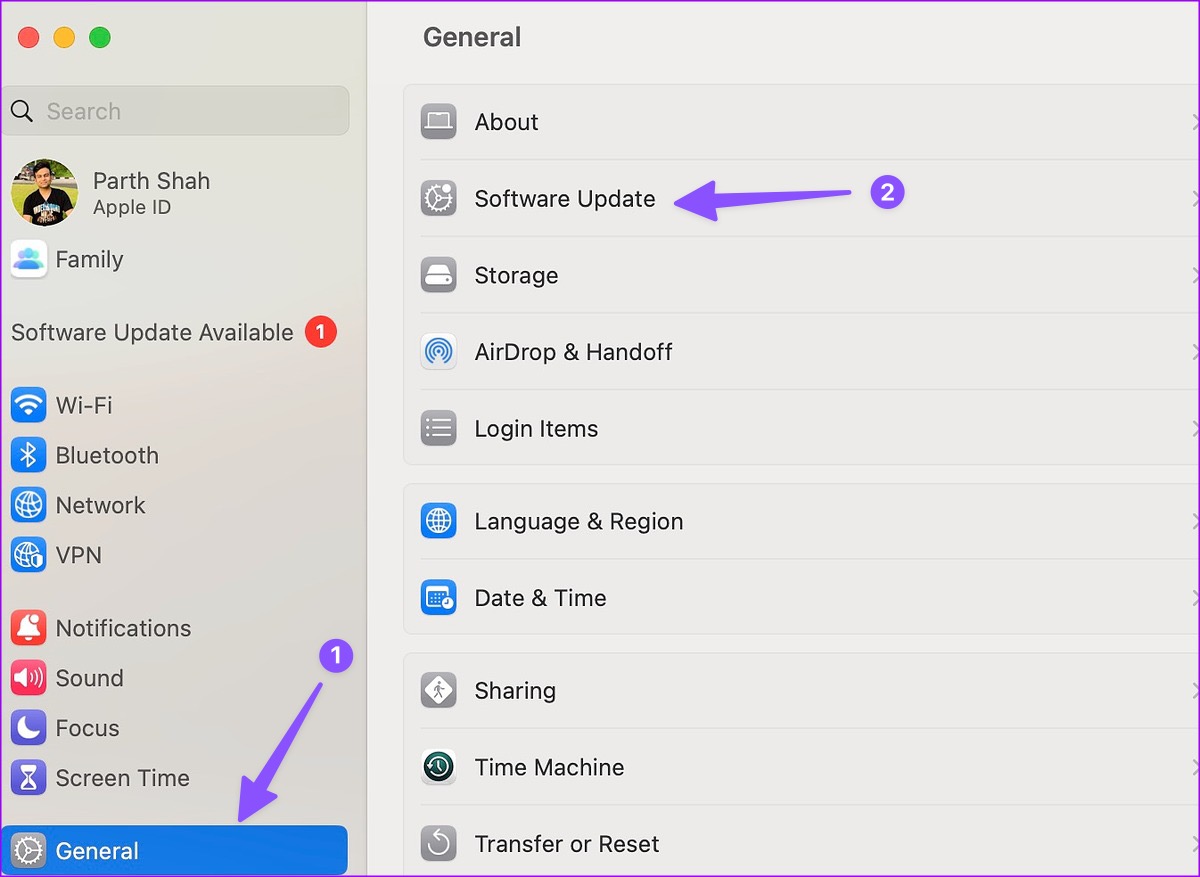Click the Wi-Fi icon in sidebar
Image resolution: width=1200 pixels, height=877 pixels.
(x=28, y=405)
